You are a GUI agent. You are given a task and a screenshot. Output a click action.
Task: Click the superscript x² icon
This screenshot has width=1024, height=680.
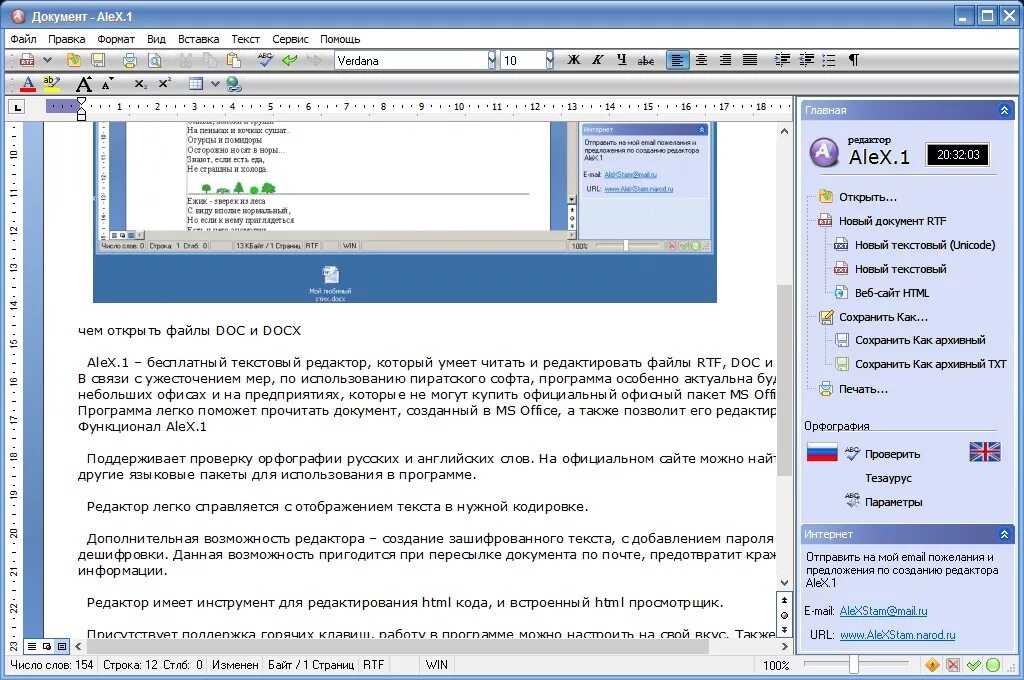[x=165, y=83]
